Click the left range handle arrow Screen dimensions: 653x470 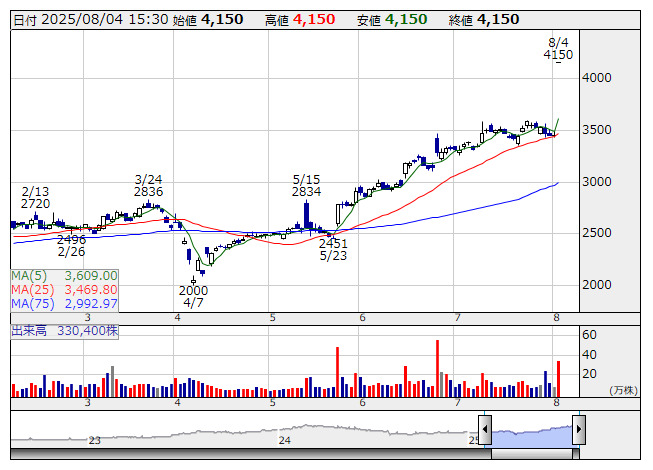(x=485, y=430)
